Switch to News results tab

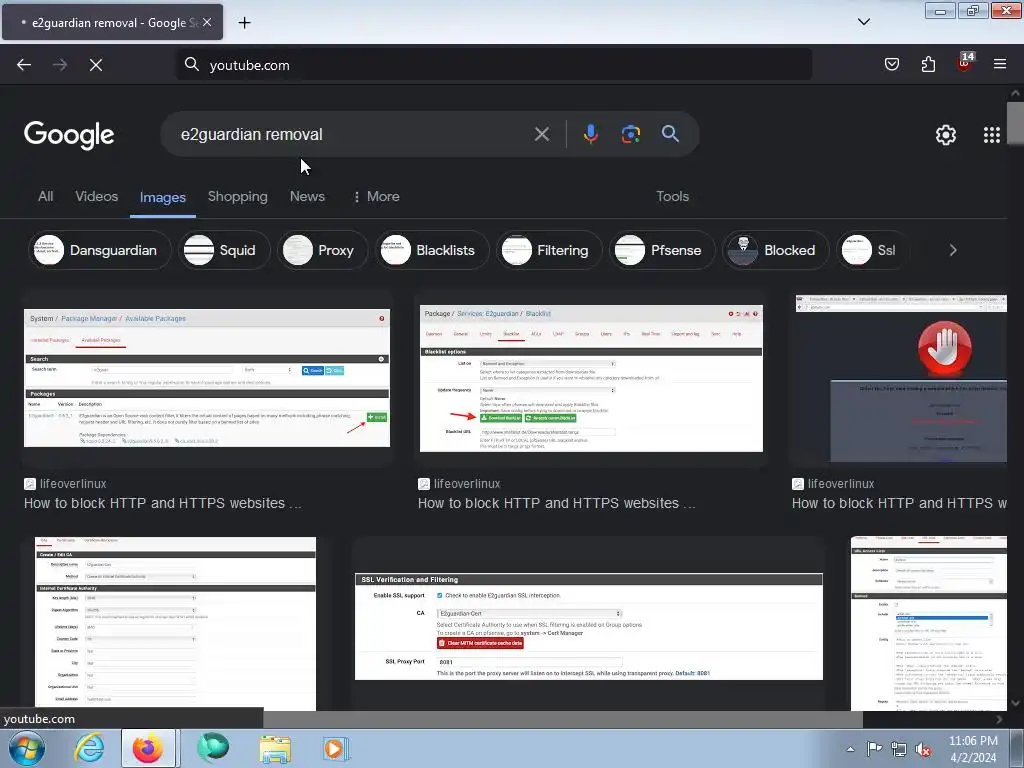point(307,197)
